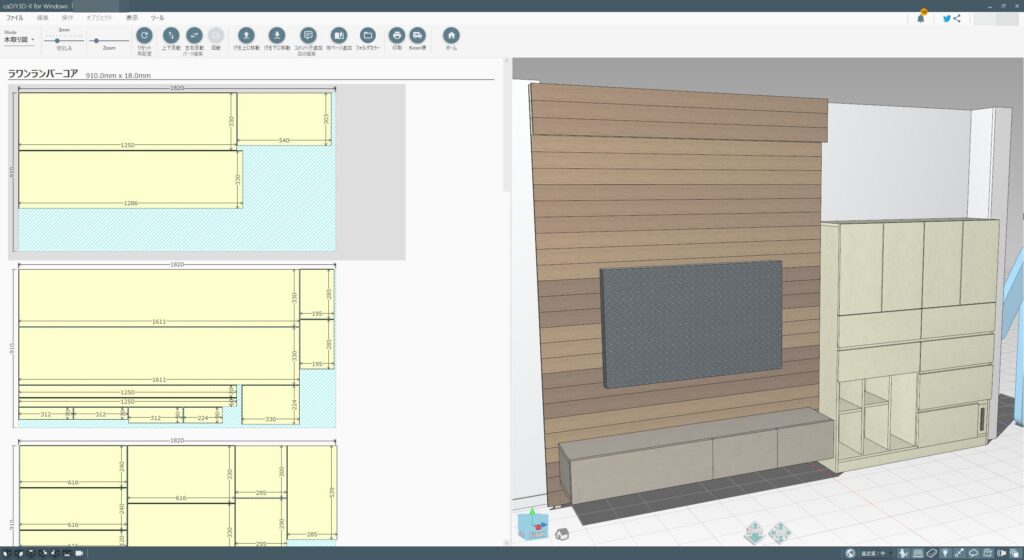This screenshot has width=1024, height=560.
Task: Move row up with 行を上に移動 icon
Action: [x=246, y=35]
